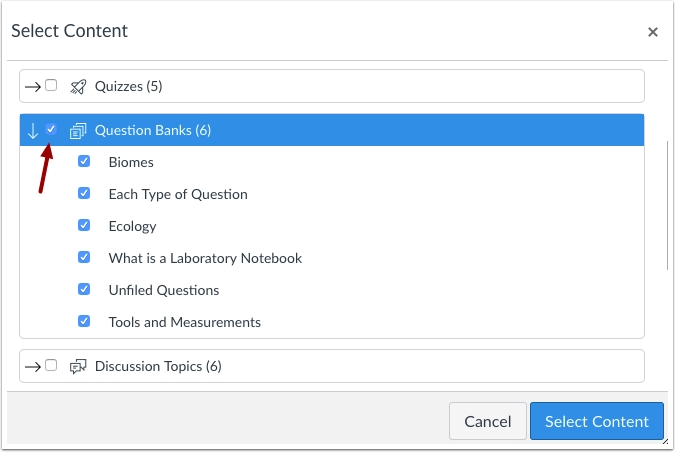Screen dimensions: 675x452
Task: Uncheck the Question Banks checkbox
Action: click(x=52, y=130)
